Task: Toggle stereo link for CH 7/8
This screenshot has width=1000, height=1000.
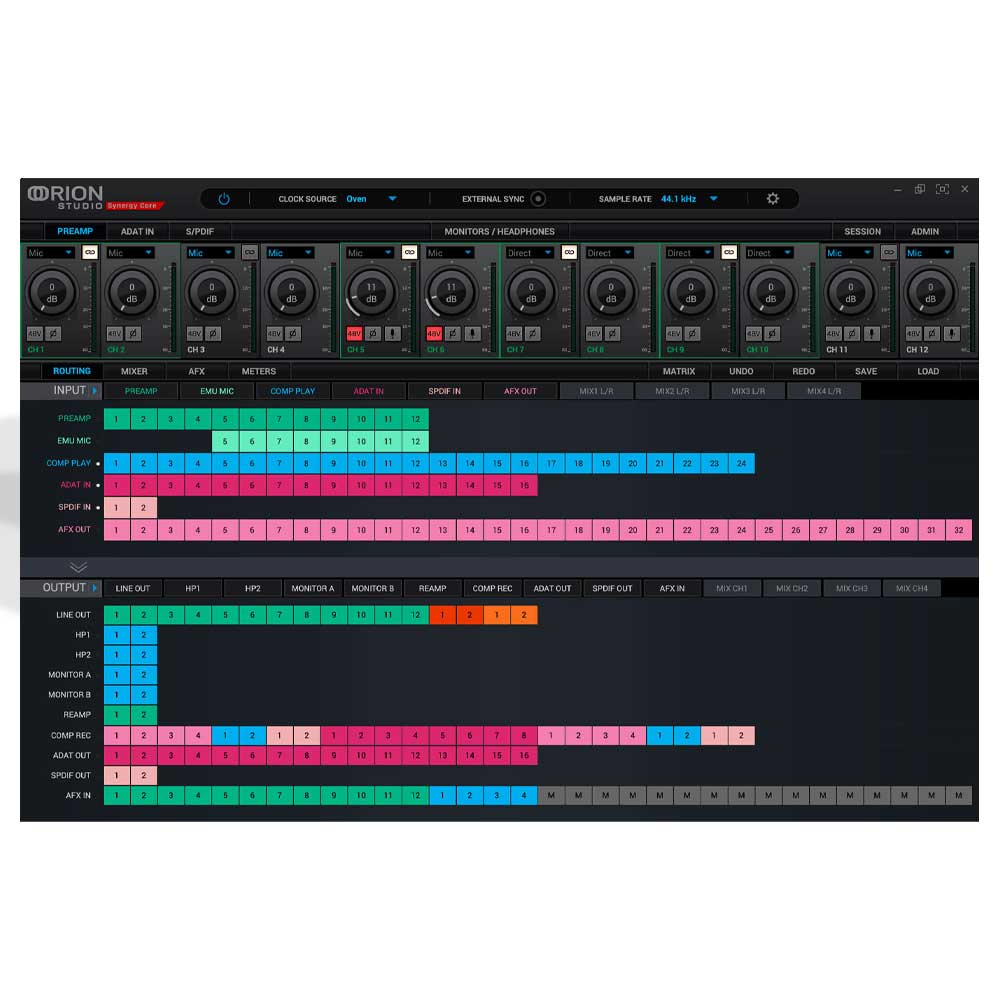Action: coord(569,253)
